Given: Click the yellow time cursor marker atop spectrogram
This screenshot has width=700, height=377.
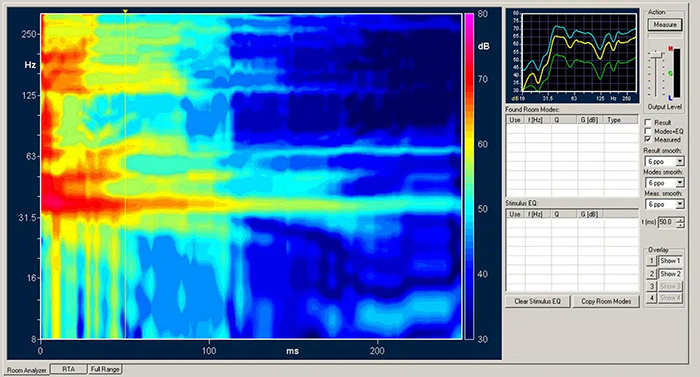Looking at the screenshot, I should tap(125, 11).
